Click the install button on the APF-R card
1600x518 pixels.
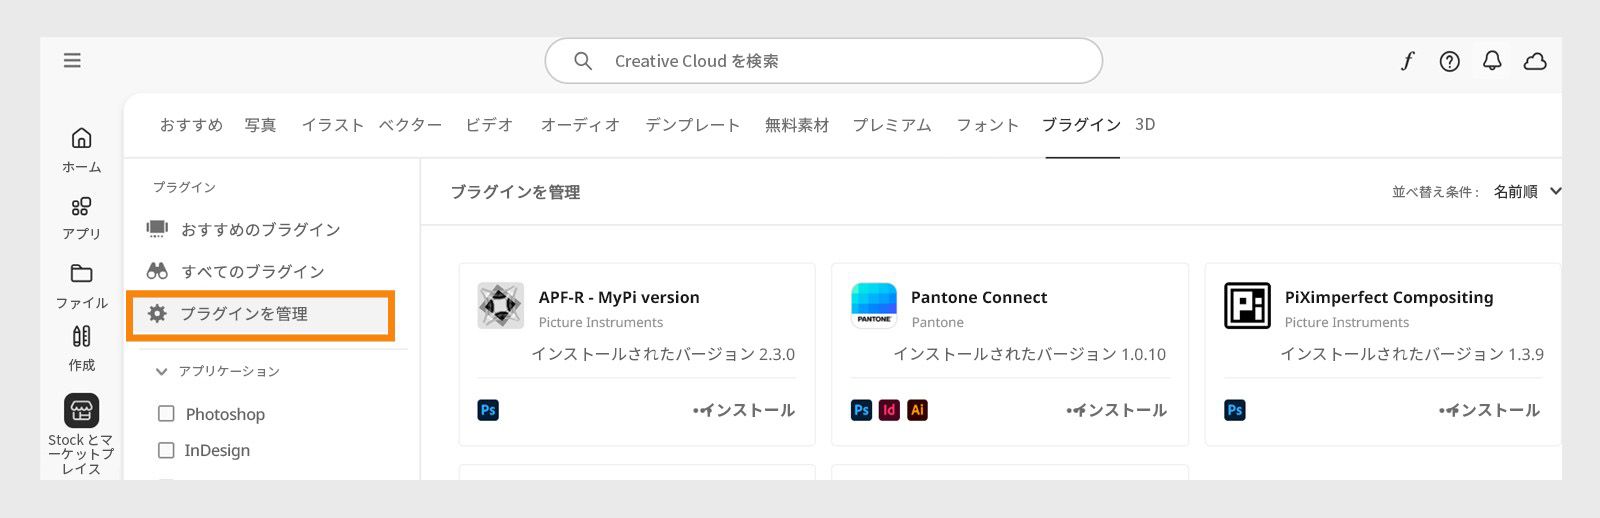pos(743,410)
